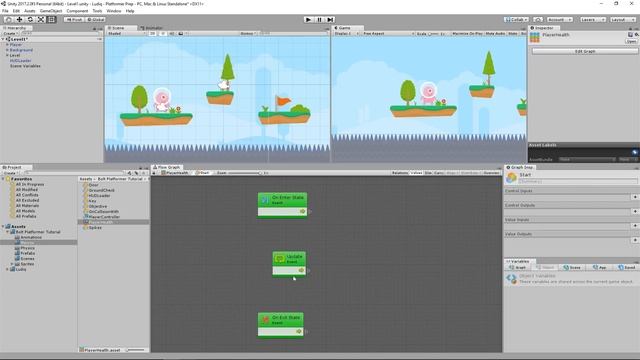Open the Inspector settings gear icon
640x360 pixels.
pos(636,34)
